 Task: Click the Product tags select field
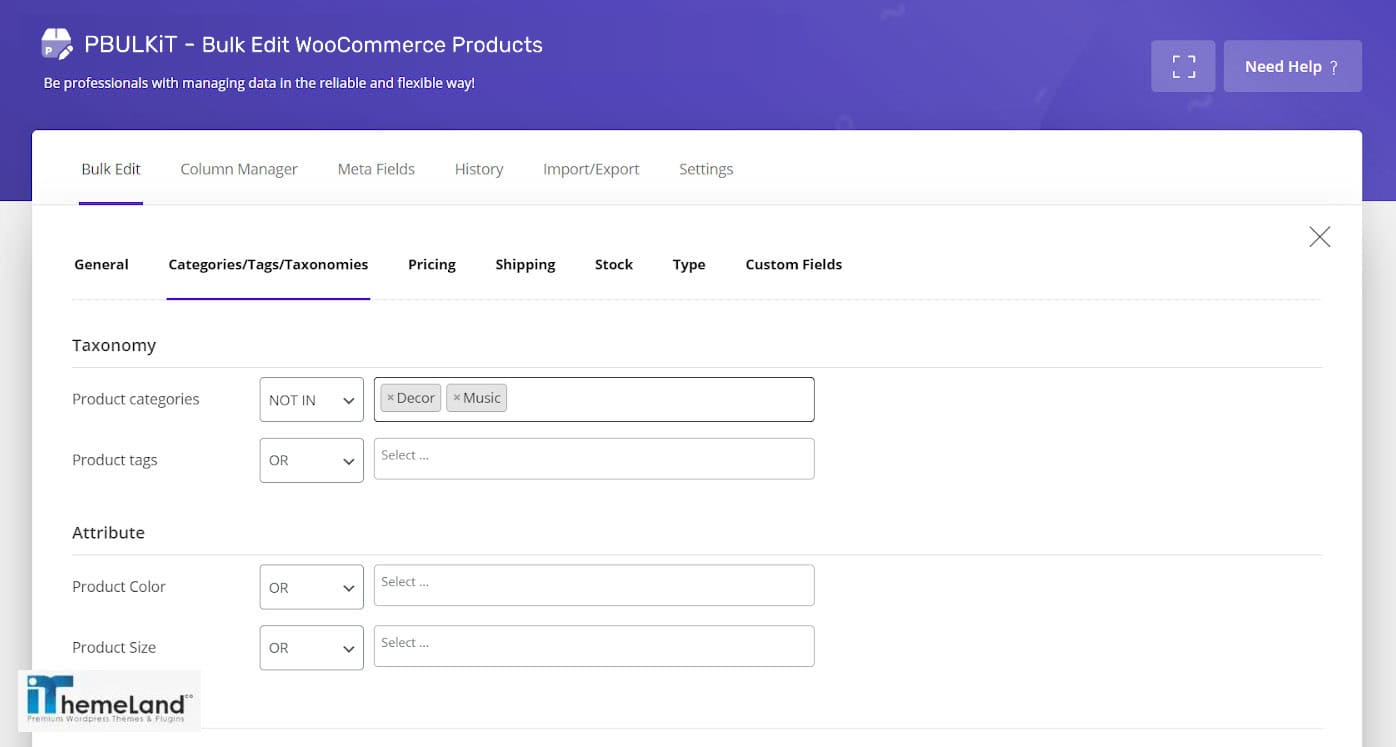(594, 459)
